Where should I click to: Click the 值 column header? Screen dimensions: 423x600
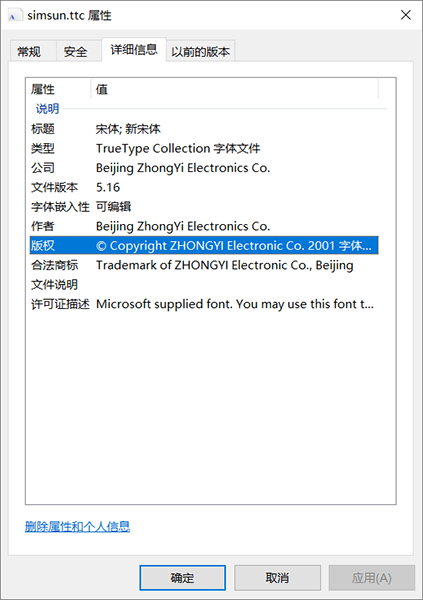click(x=235, y=89)
